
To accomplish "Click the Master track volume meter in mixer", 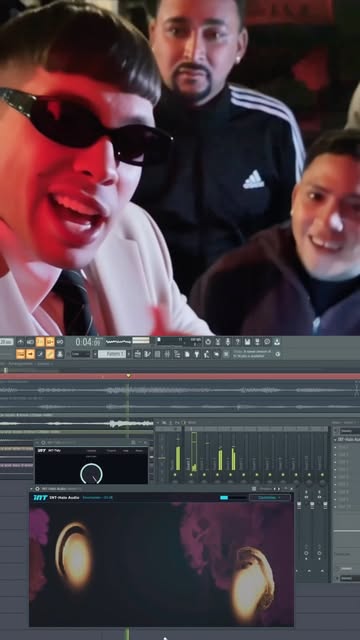I will [178, 458].
